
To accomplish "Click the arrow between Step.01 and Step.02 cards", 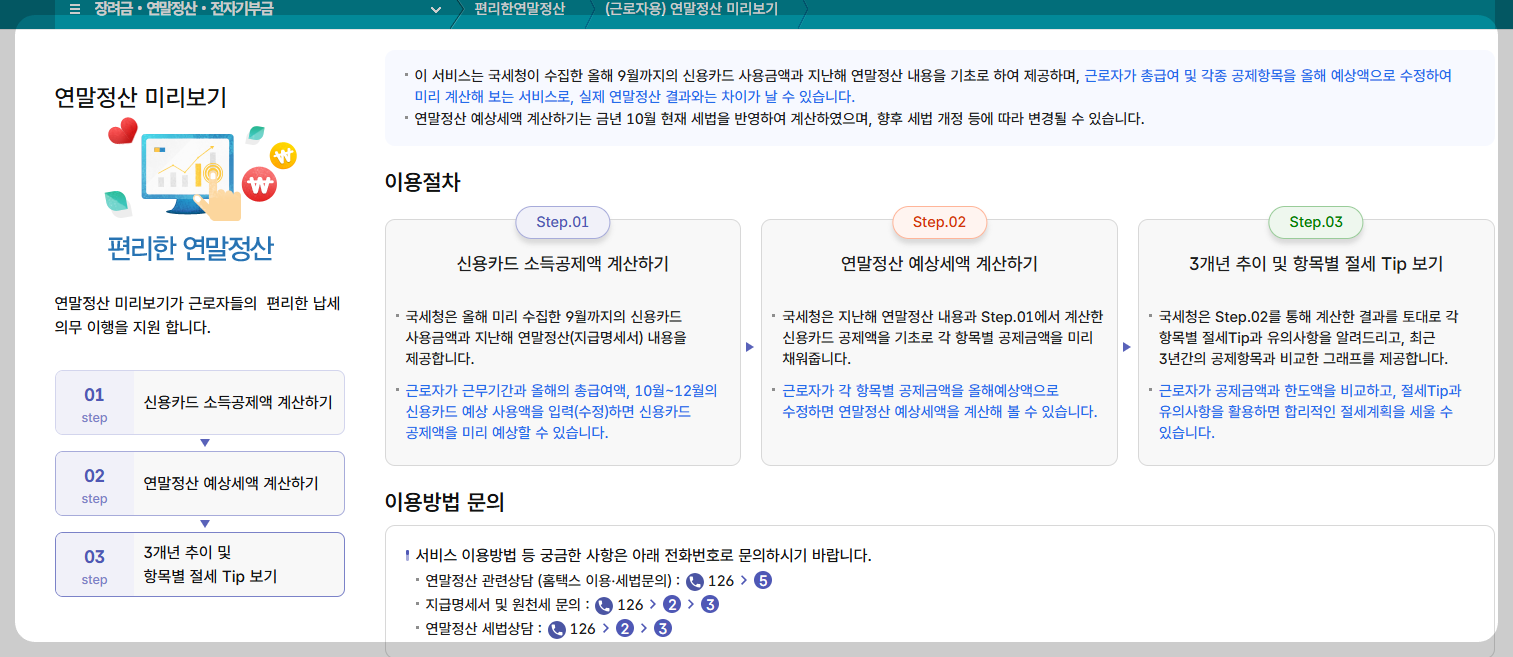I will point(749,347).
